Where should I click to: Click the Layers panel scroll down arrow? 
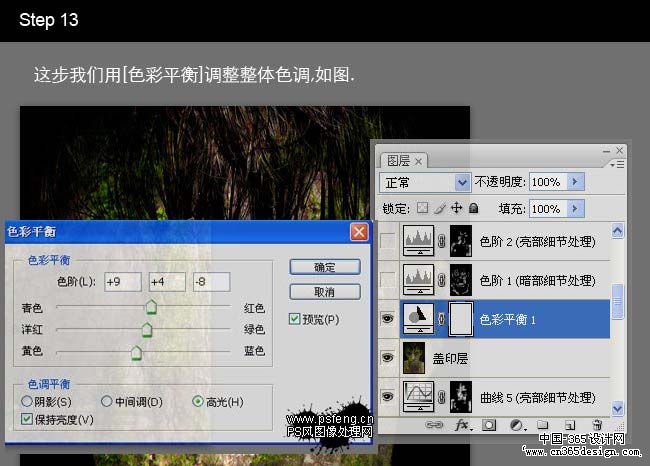tap(618, 408)
